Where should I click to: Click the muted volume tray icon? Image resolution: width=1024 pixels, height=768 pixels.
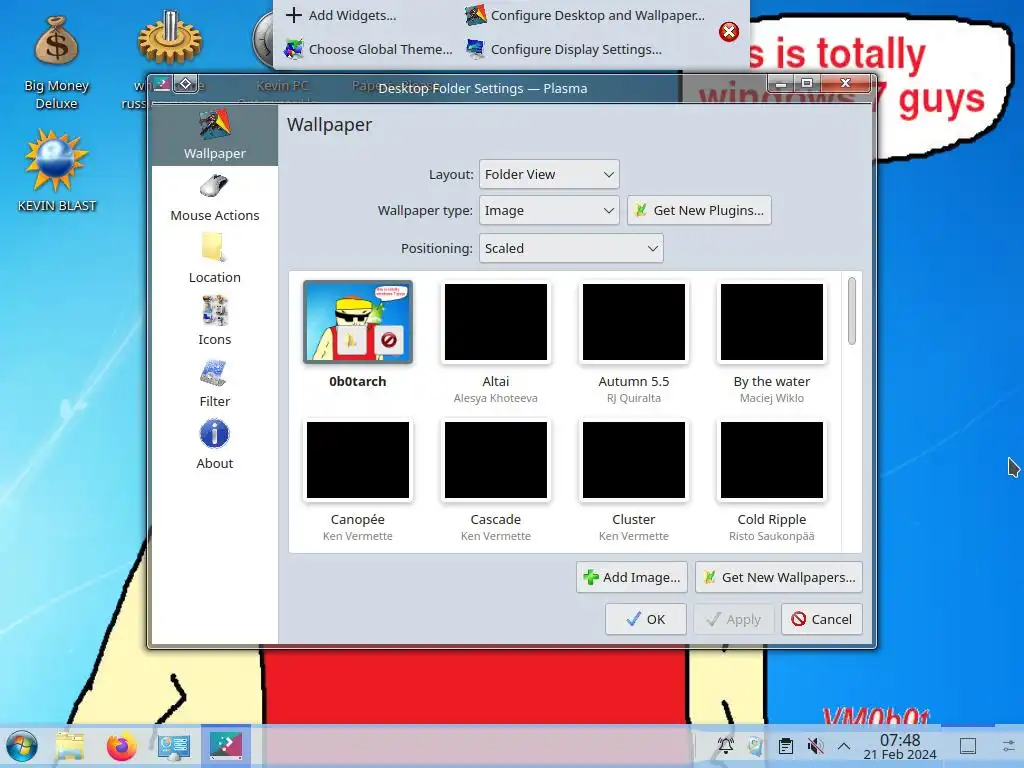(815, 746)
